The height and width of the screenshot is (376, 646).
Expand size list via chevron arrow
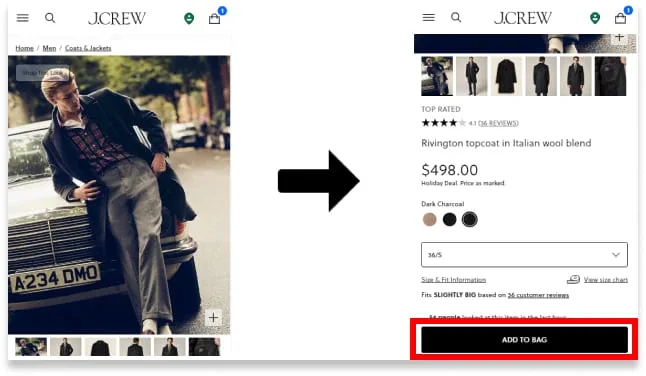pyautogui.click(x=616, y=255)
